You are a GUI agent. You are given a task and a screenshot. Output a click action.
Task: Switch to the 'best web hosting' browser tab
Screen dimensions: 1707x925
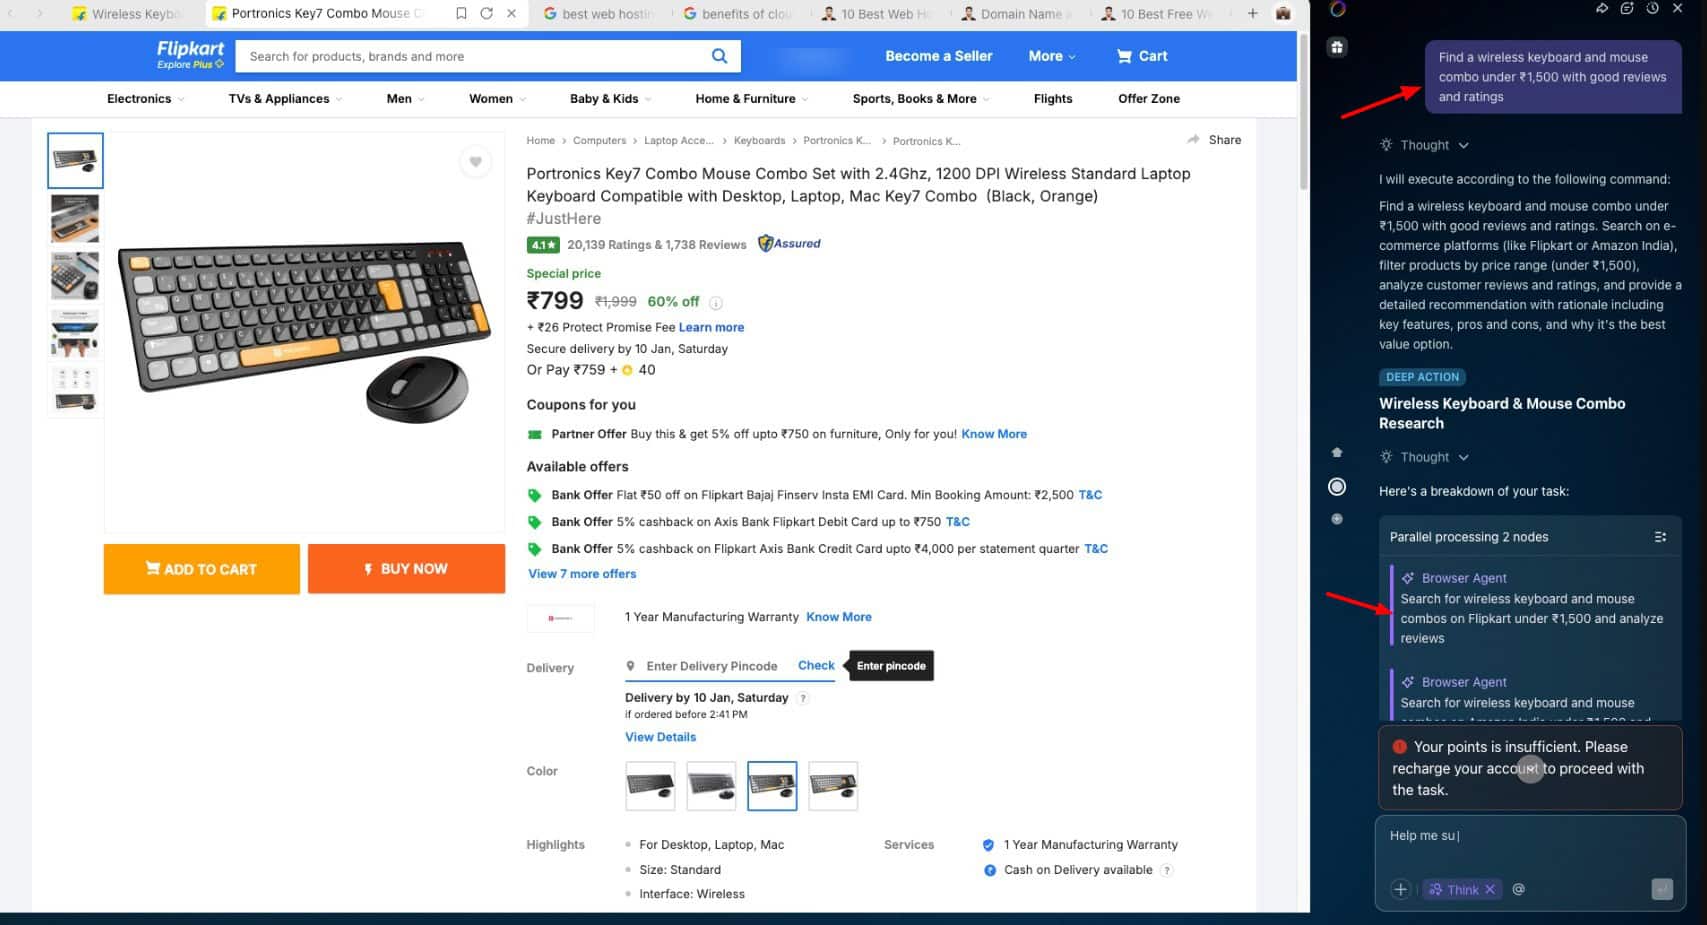tap(598, 14)
